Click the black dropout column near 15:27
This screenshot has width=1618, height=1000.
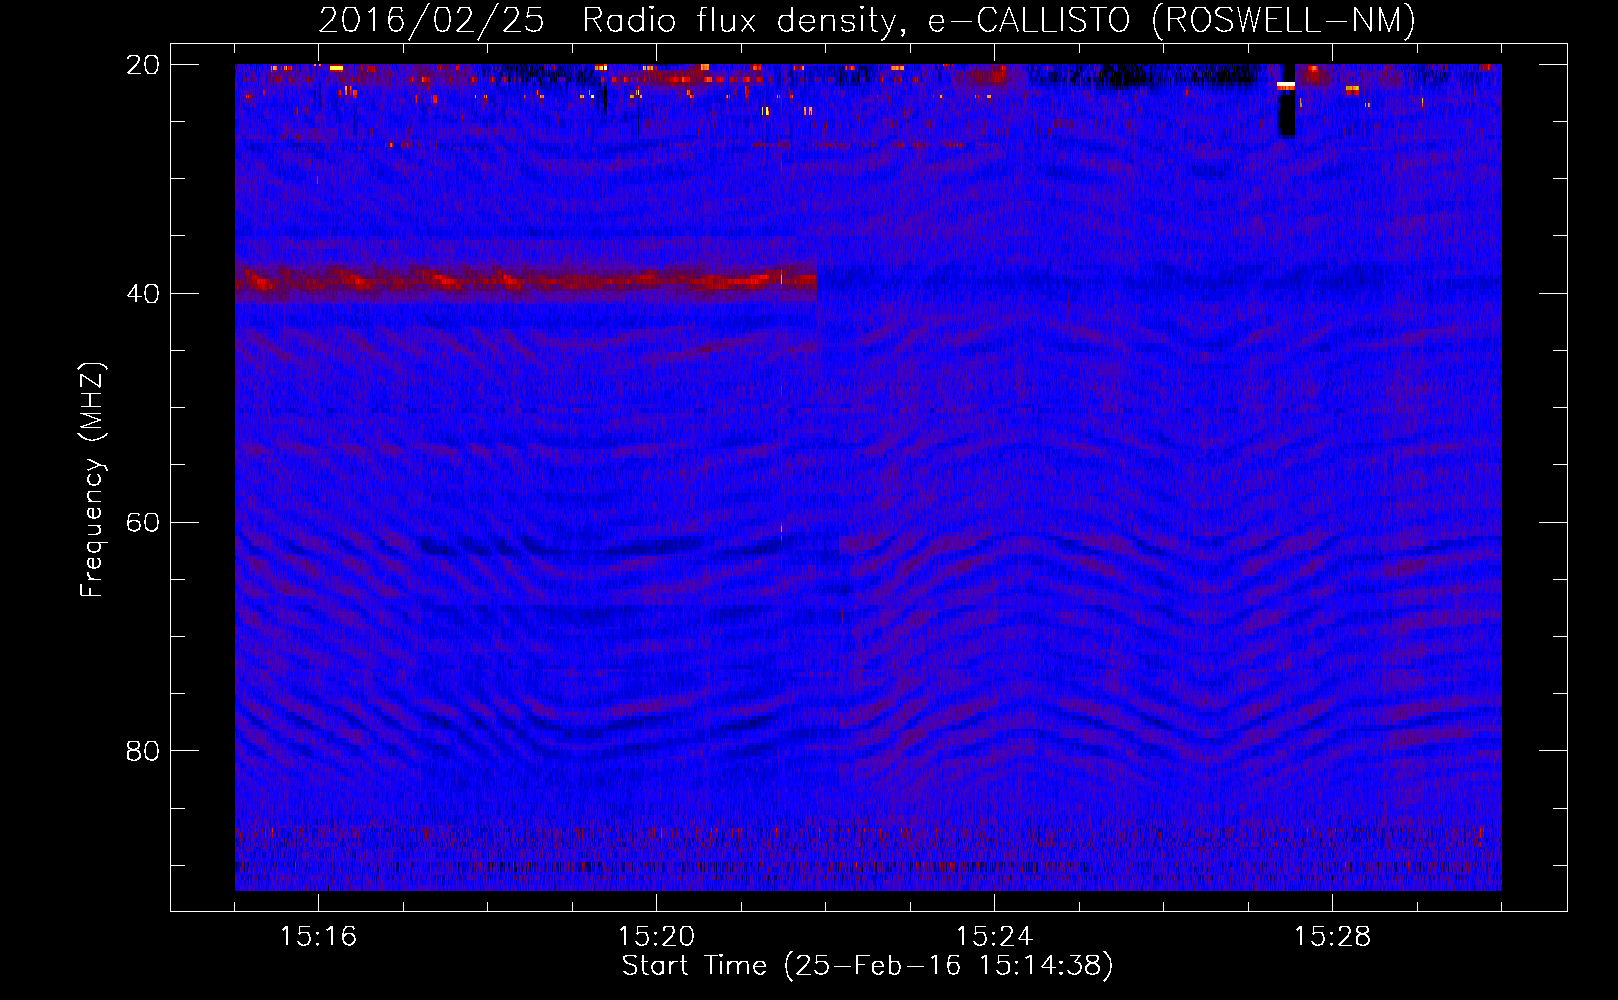tap(1287, 100)
